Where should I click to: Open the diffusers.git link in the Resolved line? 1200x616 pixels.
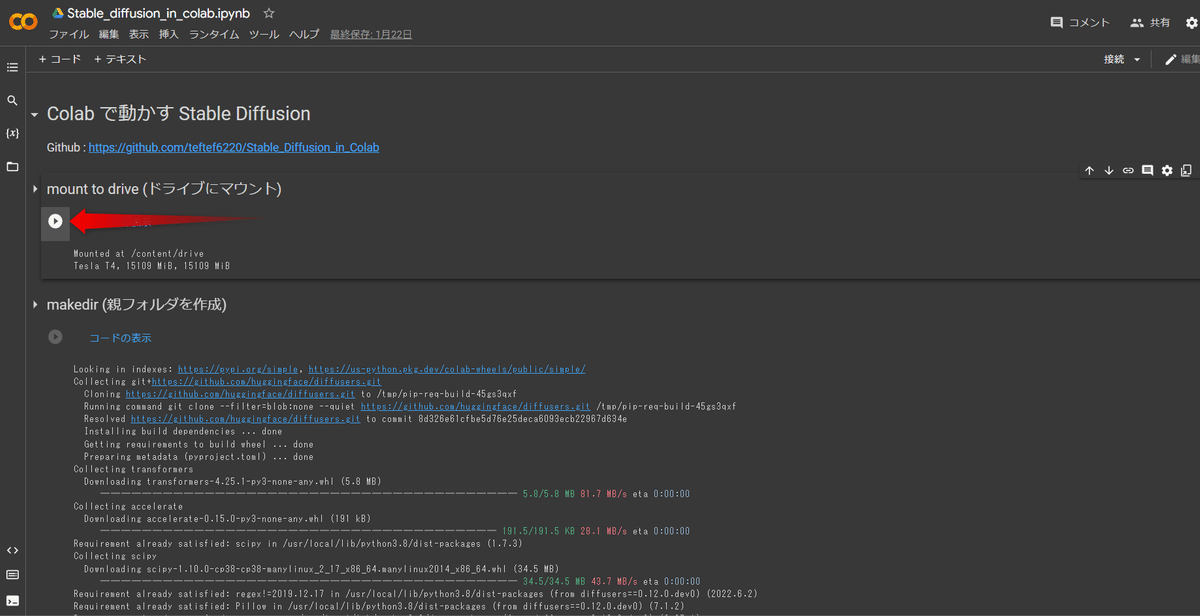[x=246, y=419]
